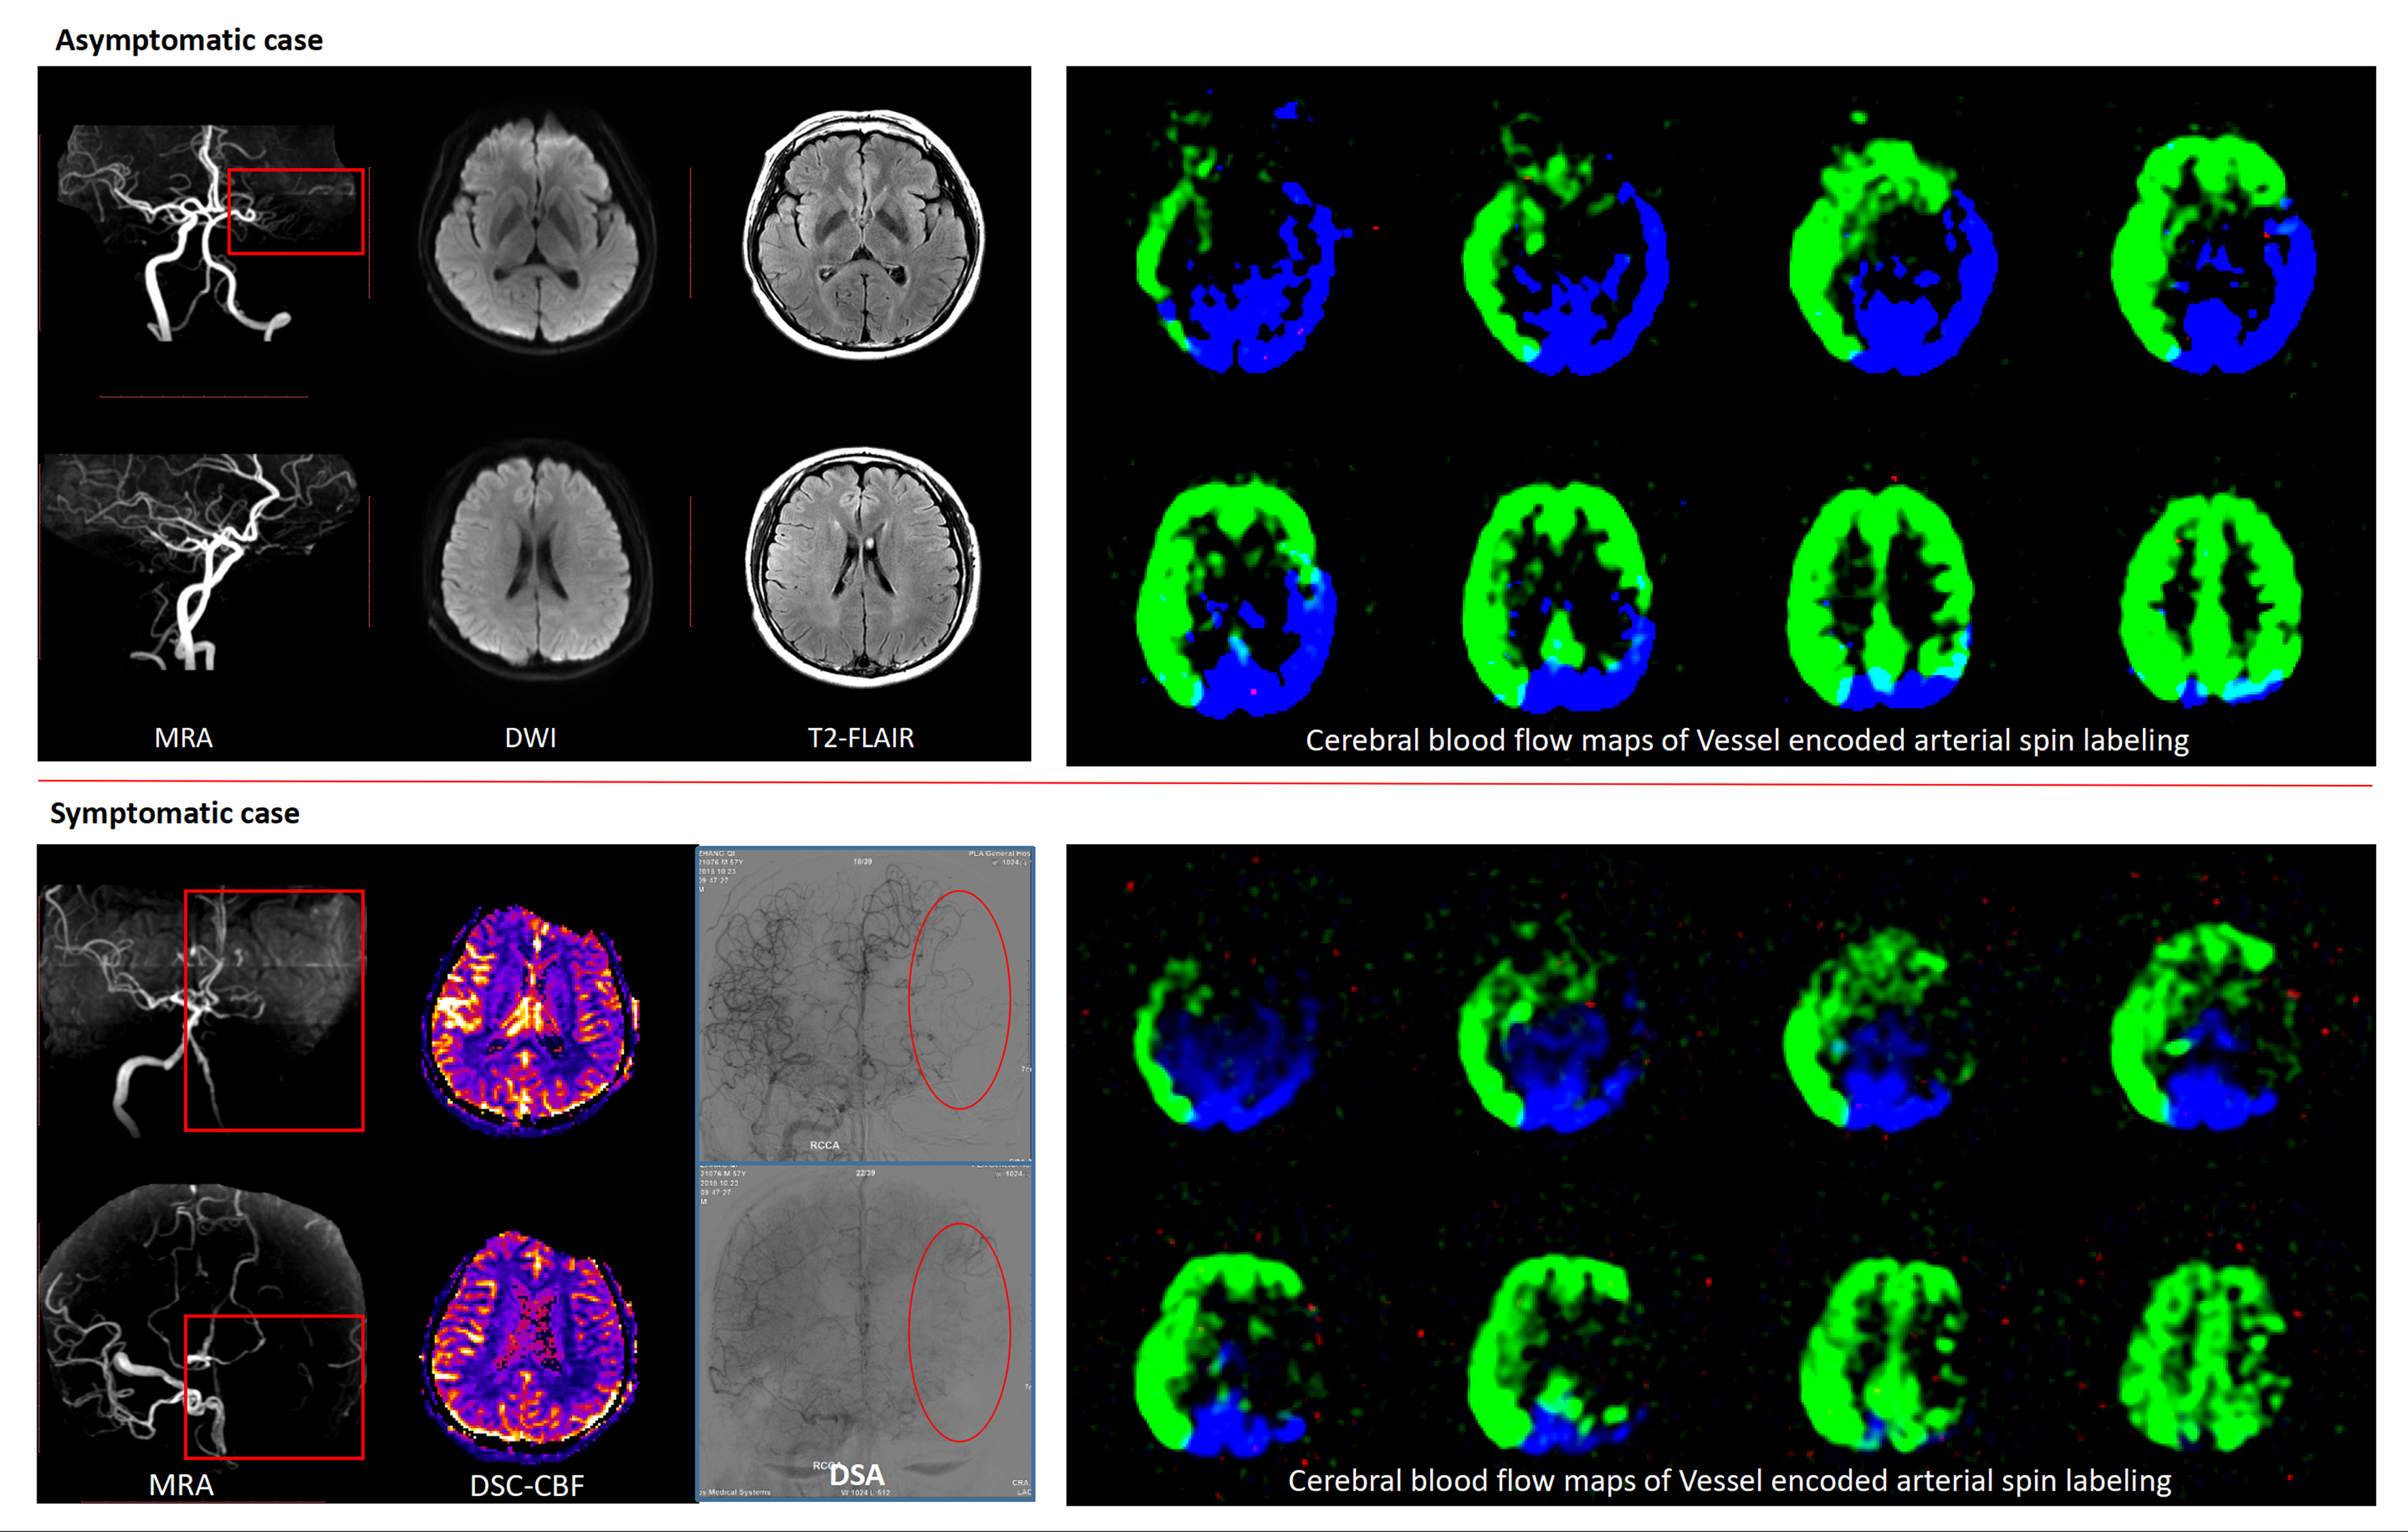
Task: Click the 'DWI' label text
Action: 530,738
